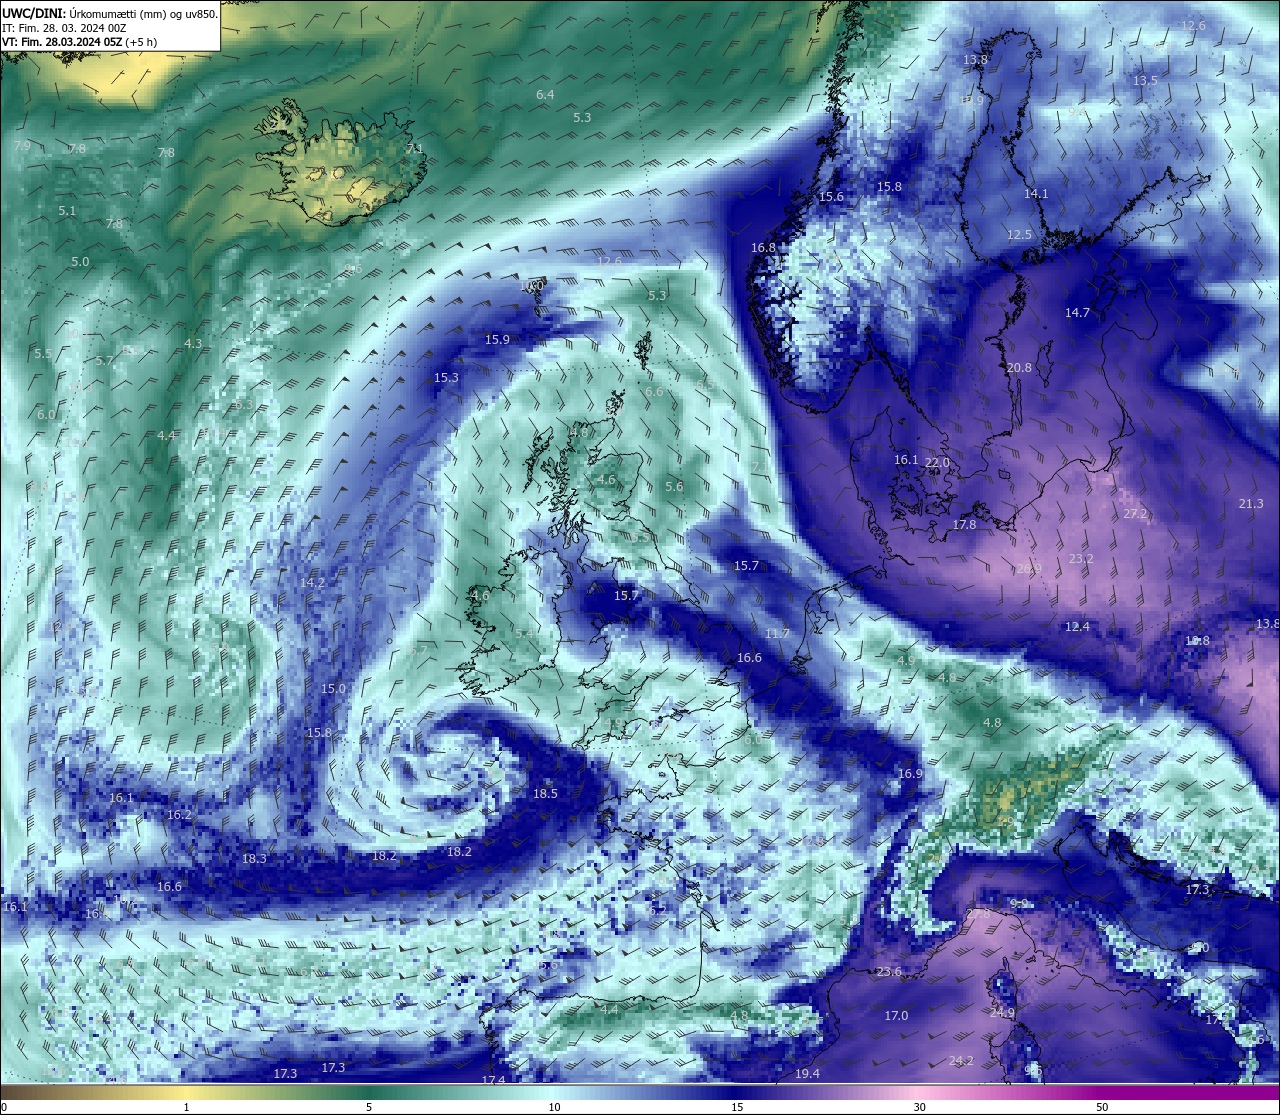
Task: Click the value '20.8' over the Baltic Sea
Action: (1019, 368)
